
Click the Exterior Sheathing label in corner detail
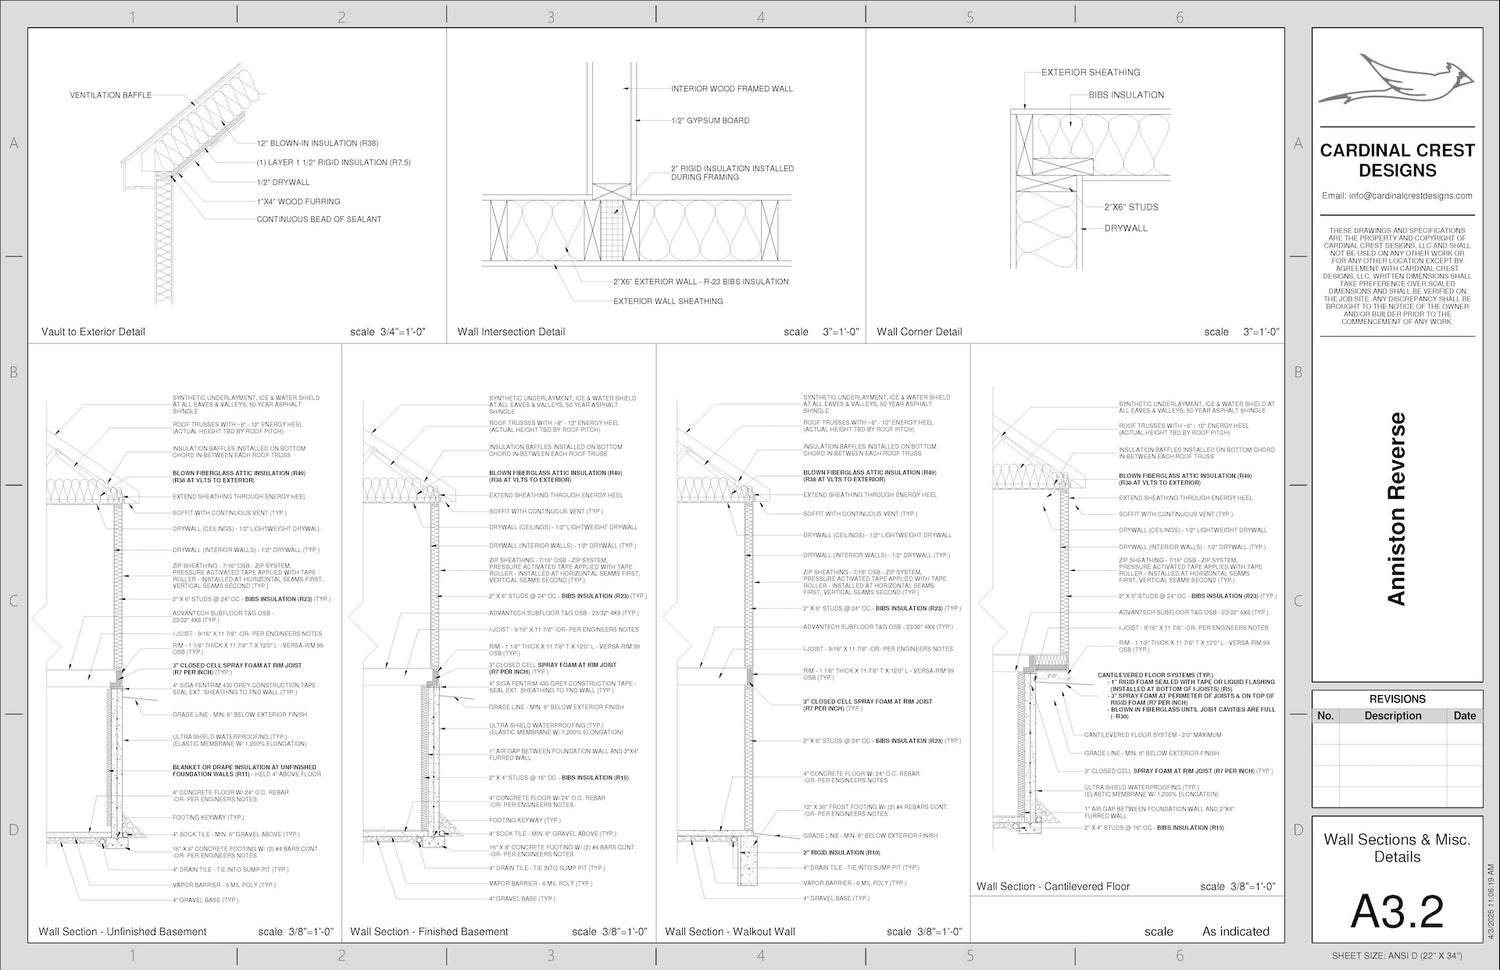coord(1090,73)
